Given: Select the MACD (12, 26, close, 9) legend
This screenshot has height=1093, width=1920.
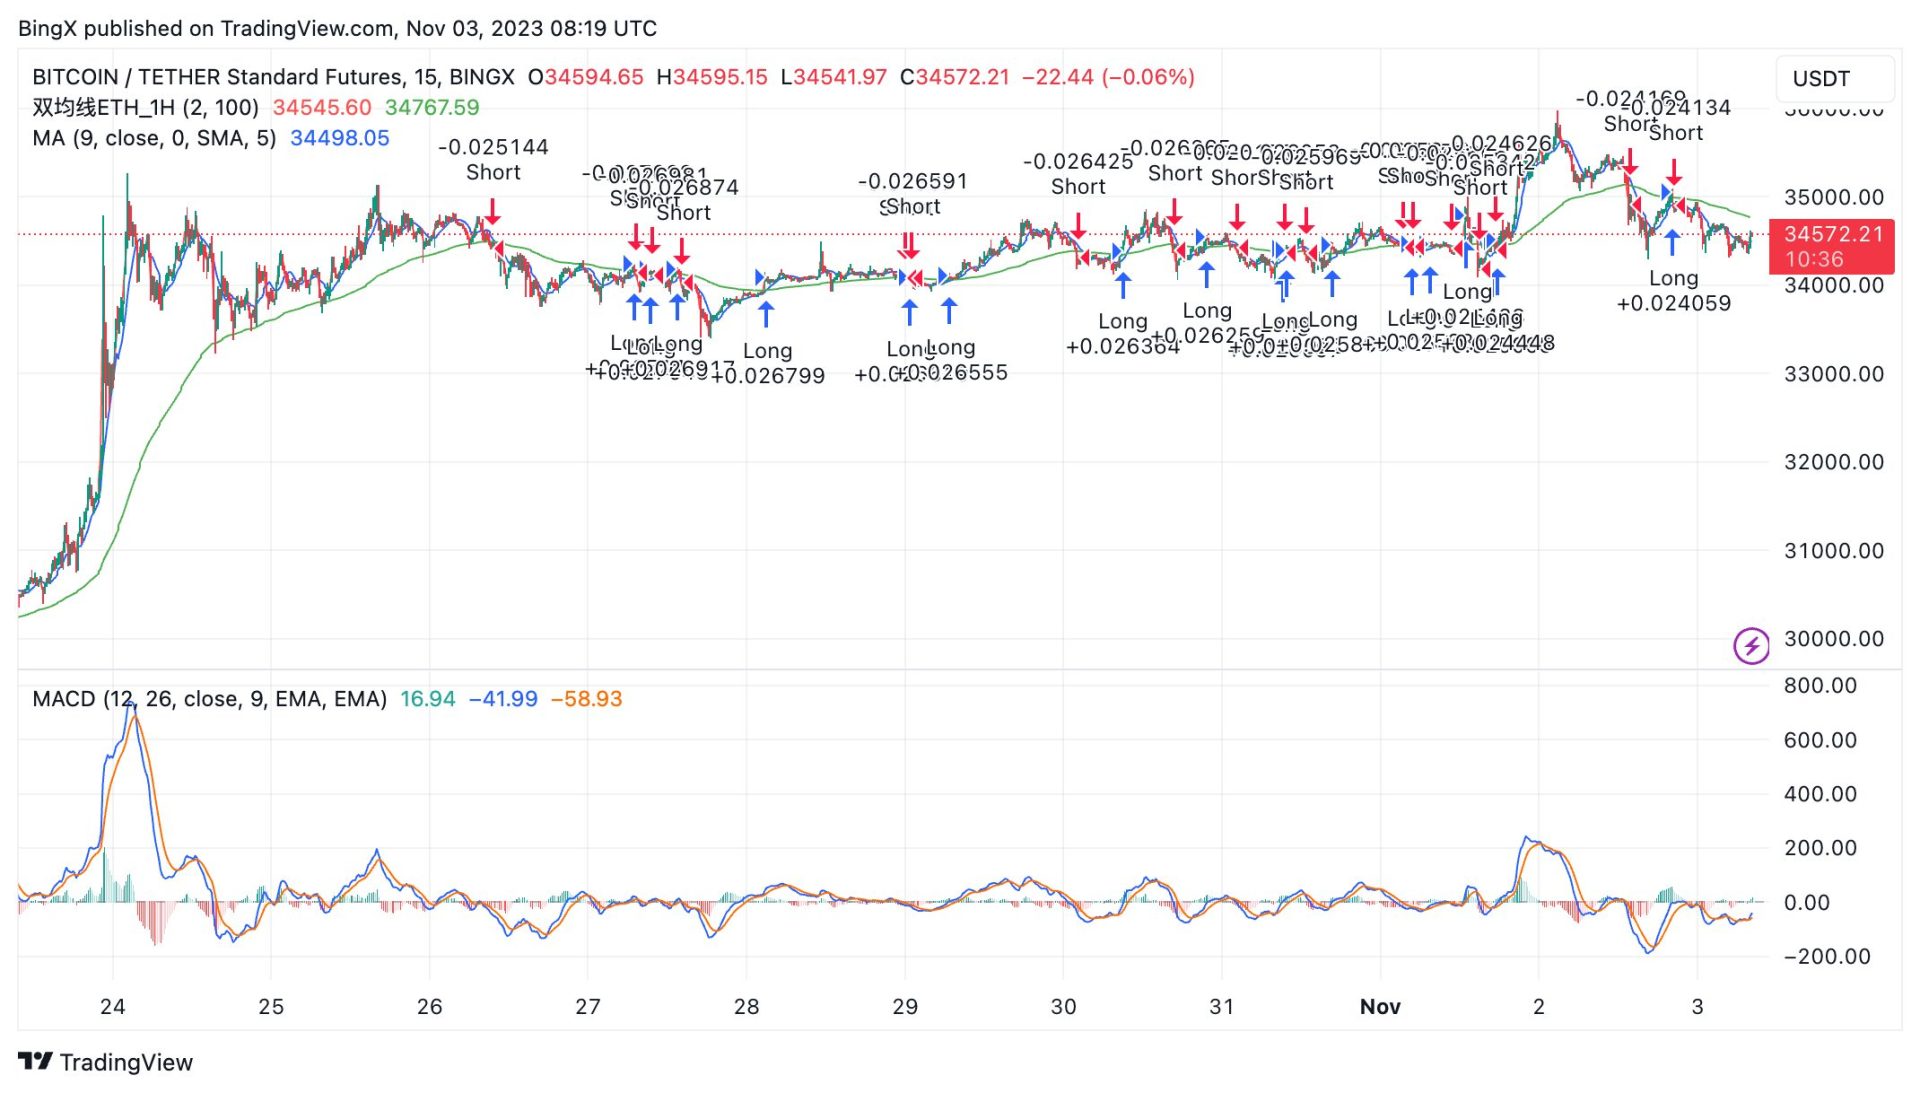Looking at the screenshot, I should pyautogui.click(x=209, y=699).
